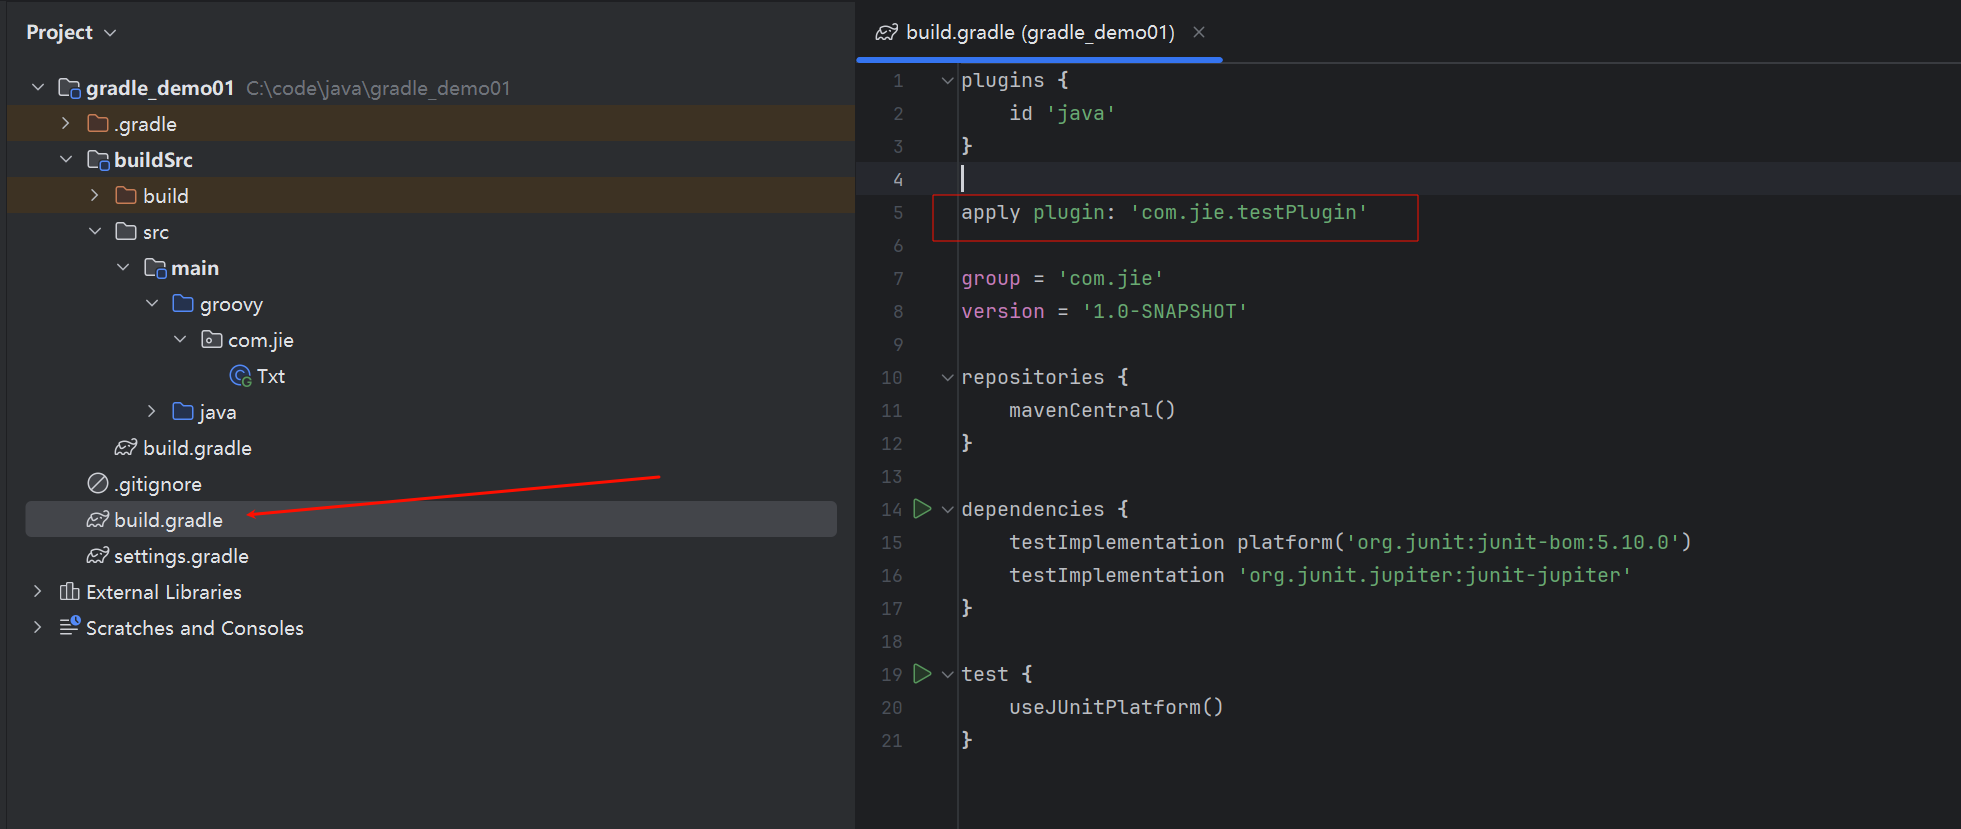The image size is (1961, 829).
Task: Collapse the com.jie package
Action: 180,340
